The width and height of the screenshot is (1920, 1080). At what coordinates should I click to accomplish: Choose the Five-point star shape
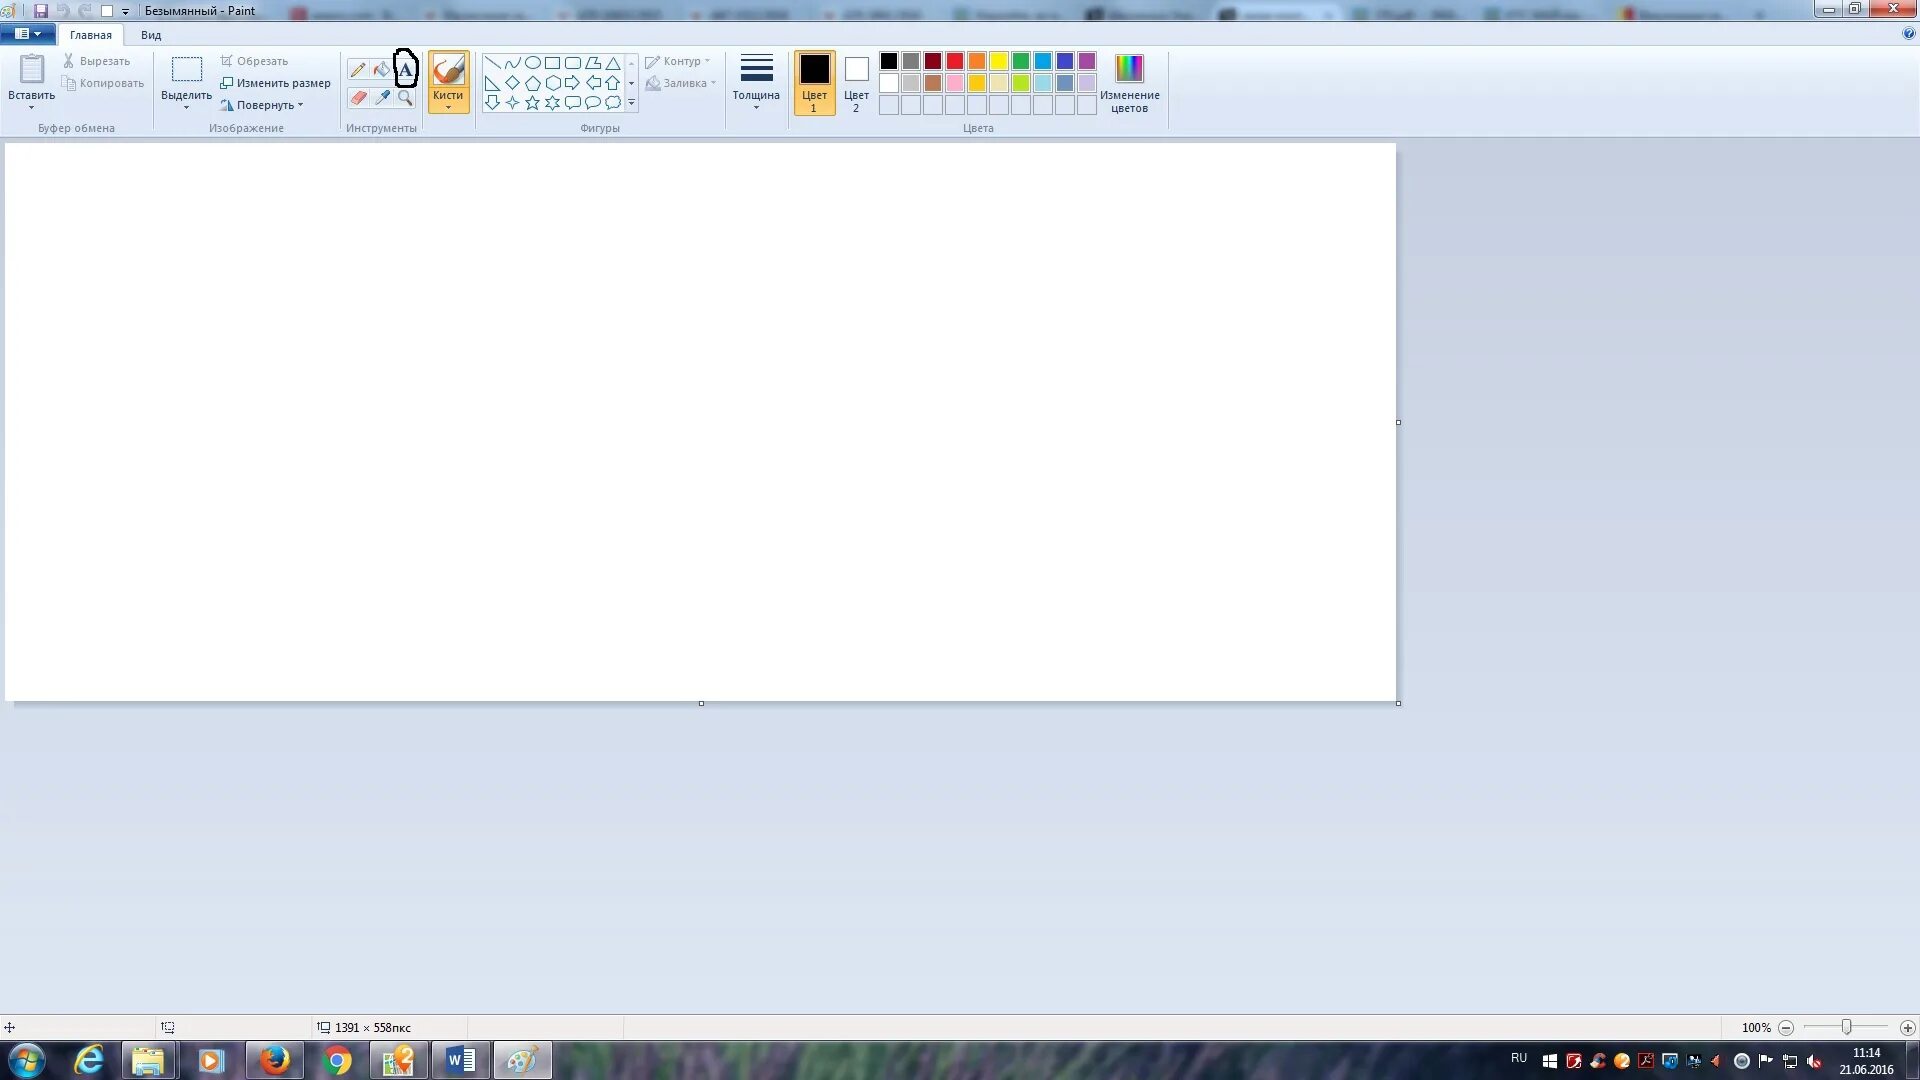(532, 102)
